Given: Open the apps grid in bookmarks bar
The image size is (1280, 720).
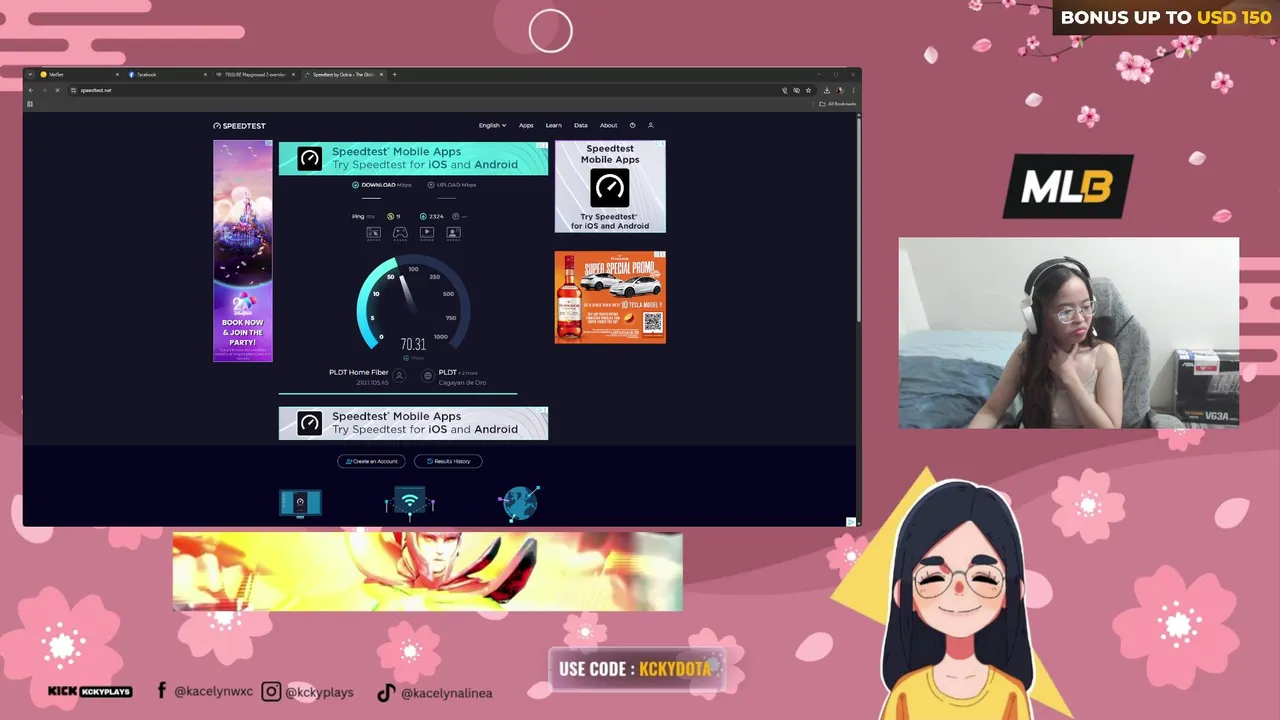Looking at the screenshot, I should (x=30, y=104).
